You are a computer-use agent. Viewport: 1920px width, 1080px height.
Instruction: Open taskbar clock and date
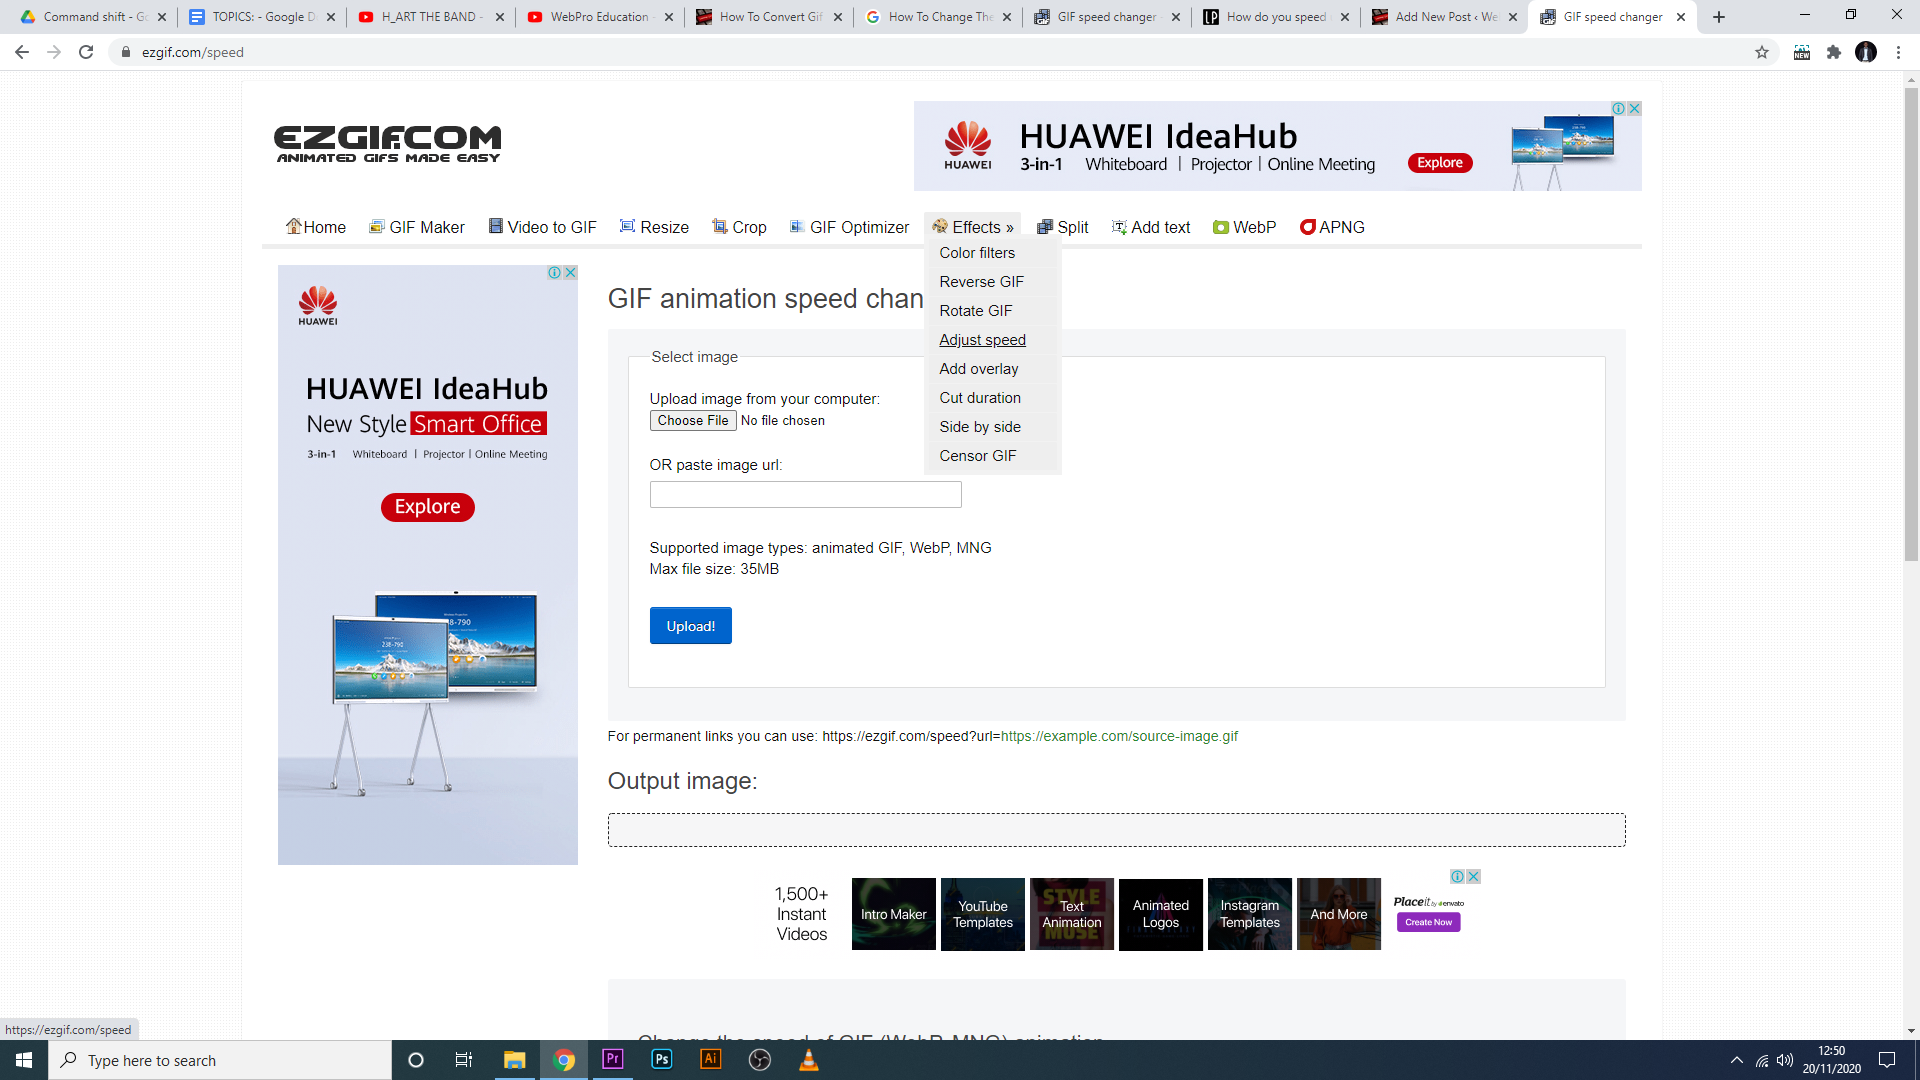(x=1832, y=1060)
